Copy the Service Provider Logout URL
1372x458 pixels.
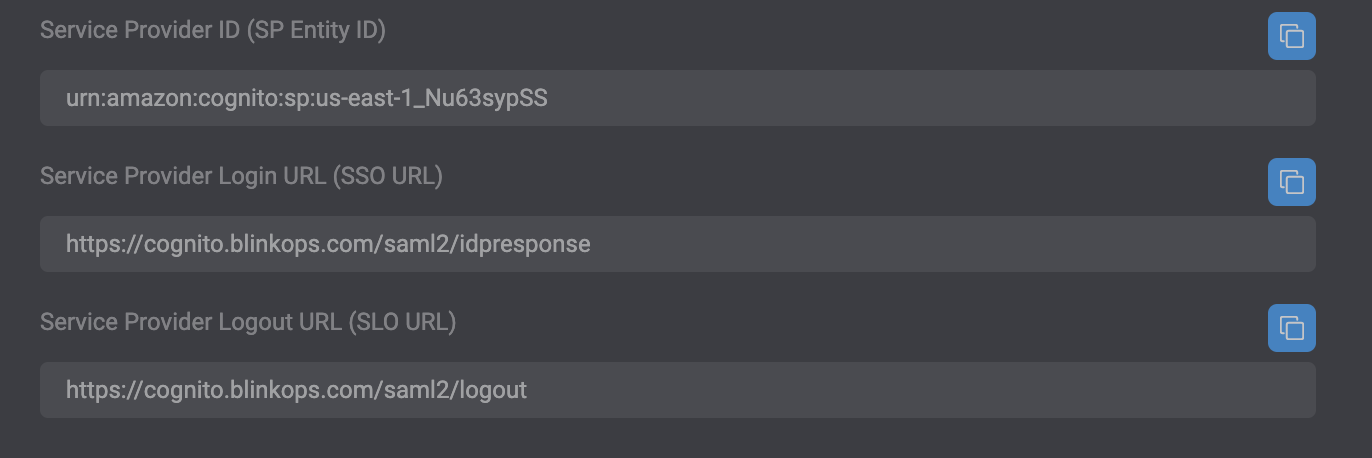1291,328
